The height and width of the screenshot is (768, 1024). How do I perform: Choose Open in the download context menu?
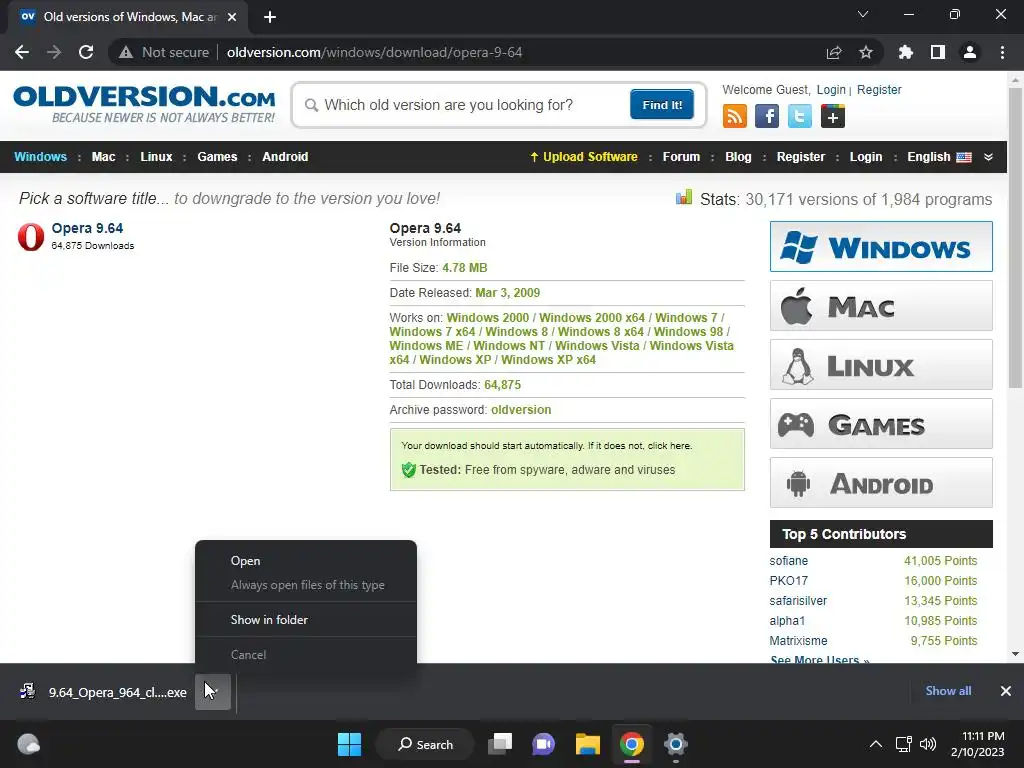point(306,561)
